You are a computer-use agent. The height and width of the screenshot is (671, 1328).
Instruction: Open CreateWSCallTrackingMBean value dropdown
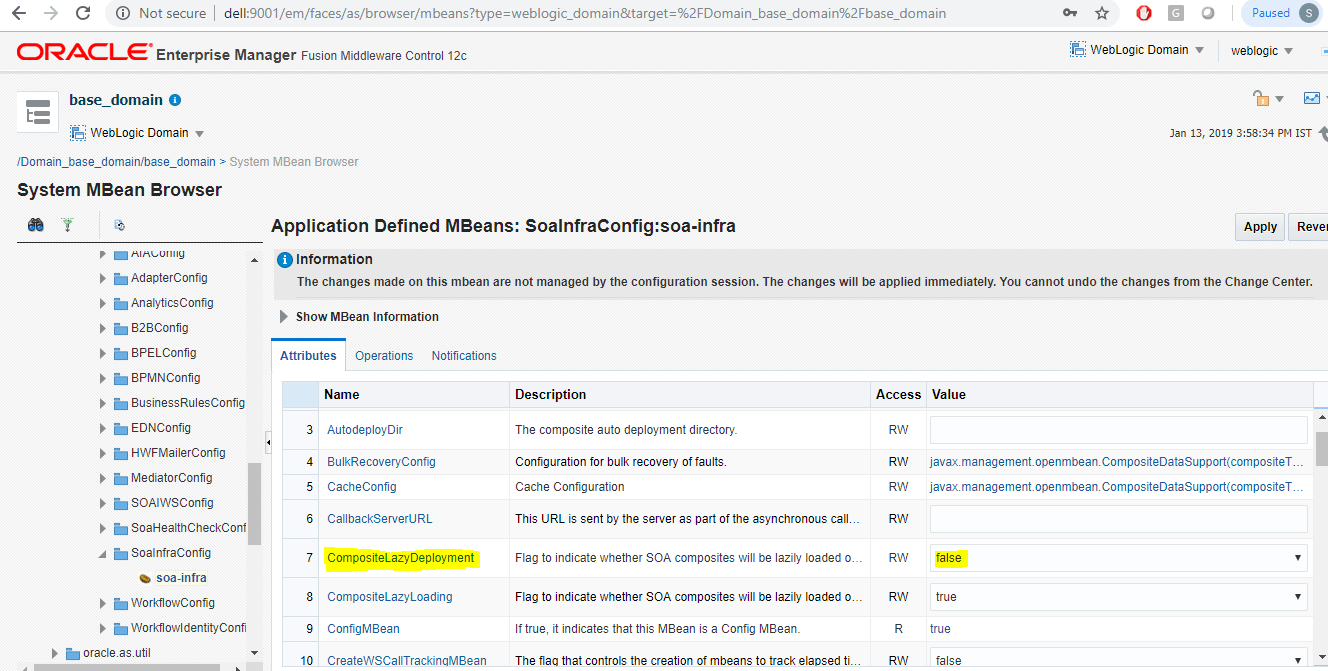coord(1118,659)
